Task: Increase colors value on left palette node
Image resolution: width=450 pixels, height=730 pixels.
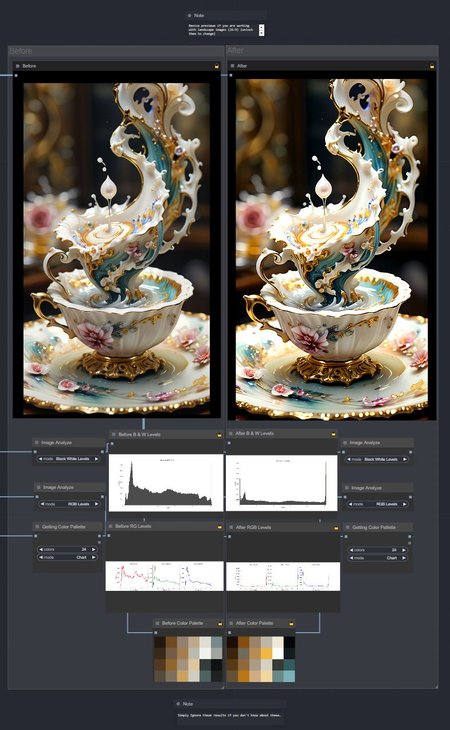Action: 94,549
